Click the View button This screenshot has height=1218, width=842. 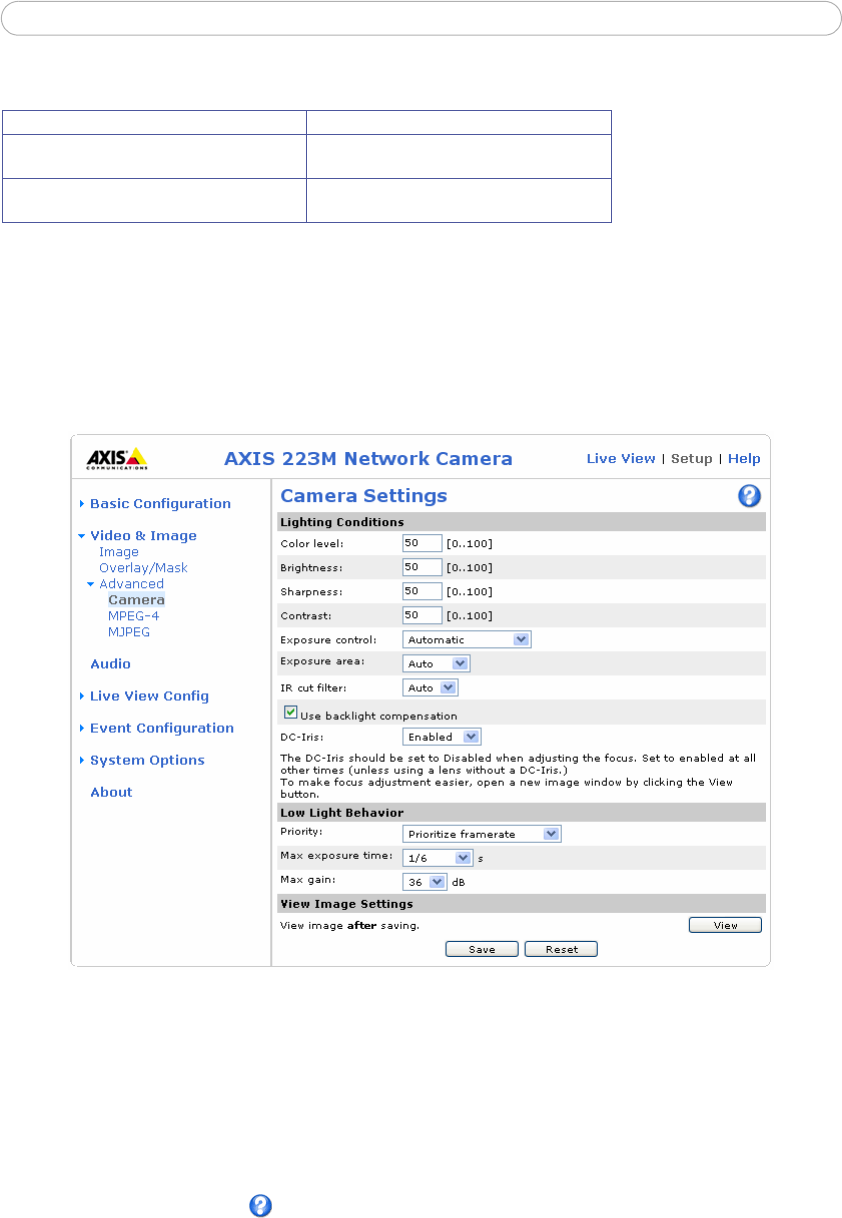725,925
